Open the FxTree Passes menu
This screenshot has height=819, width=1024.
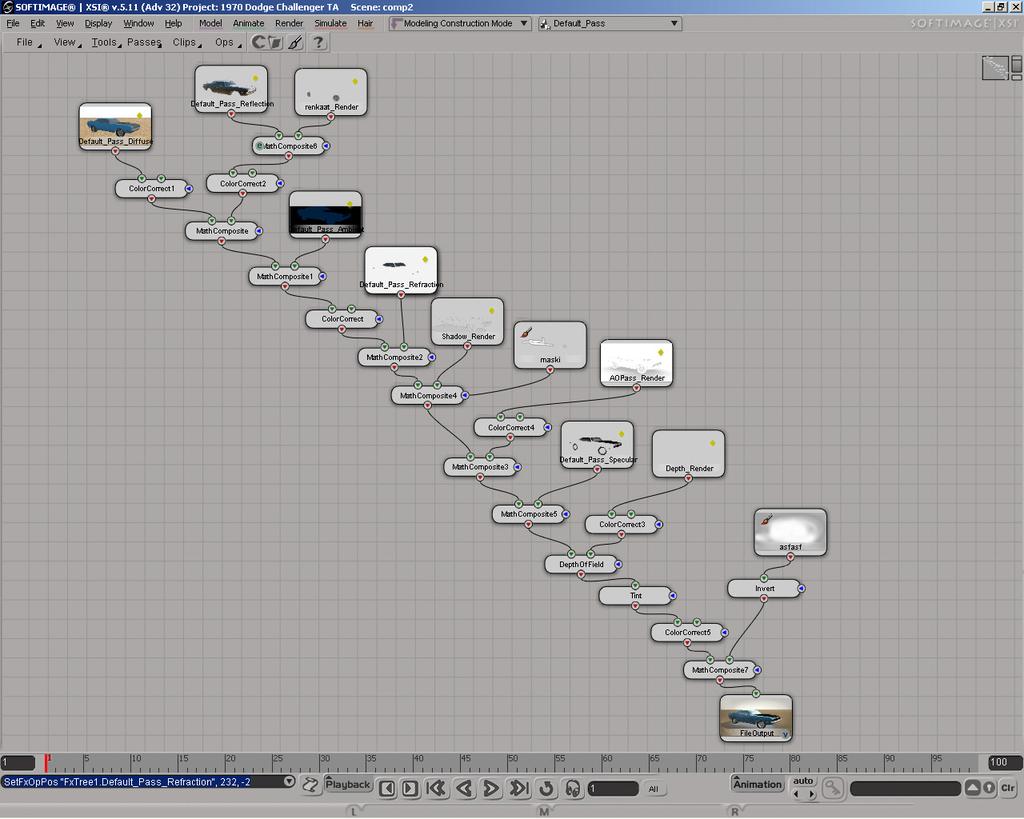click(x=144, y=42)
